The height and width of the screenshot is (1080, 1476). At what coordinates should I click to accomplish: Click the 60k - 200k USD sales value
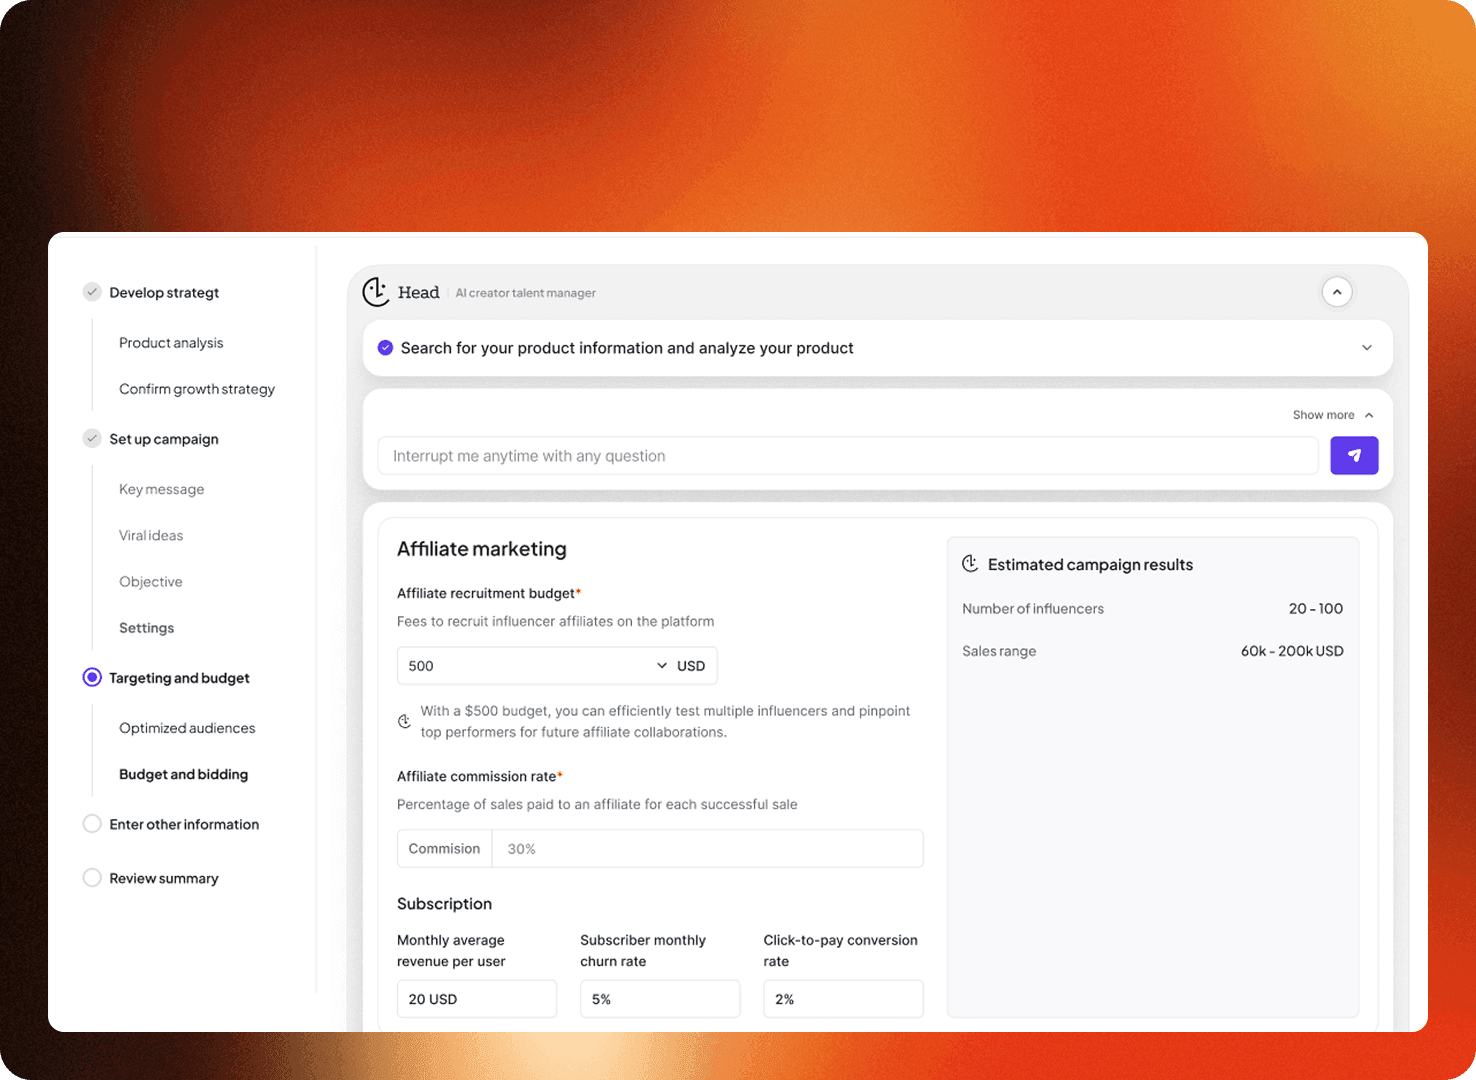[x=1292, y=651]
